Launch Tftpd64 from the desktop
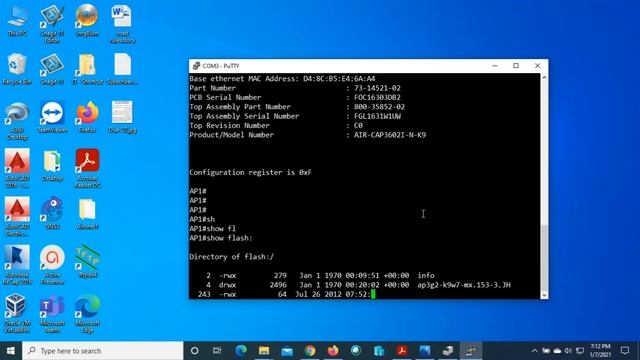The width and height of the screenshot is (640, 360). pyautogui.click(x=87, y=261)
